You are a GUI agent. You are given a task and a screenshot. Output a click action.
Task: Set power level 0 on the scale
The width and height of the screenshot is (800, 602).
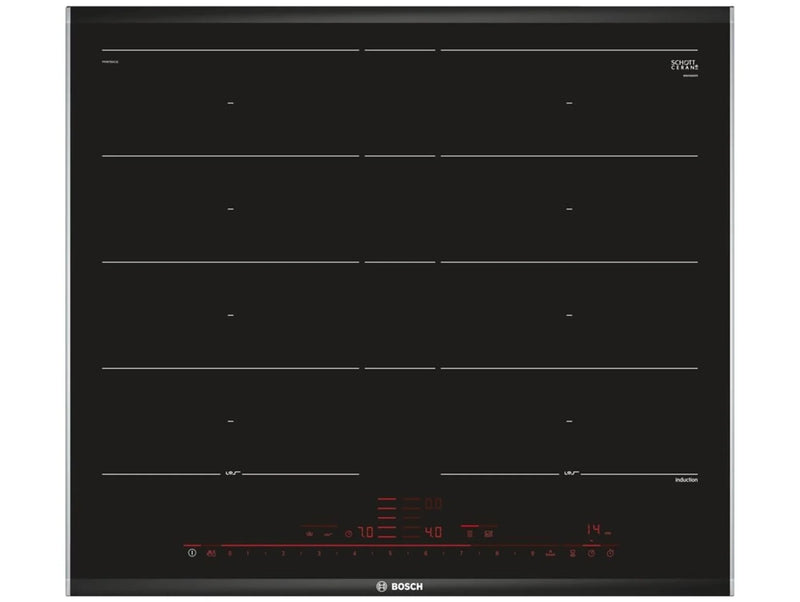229,553
